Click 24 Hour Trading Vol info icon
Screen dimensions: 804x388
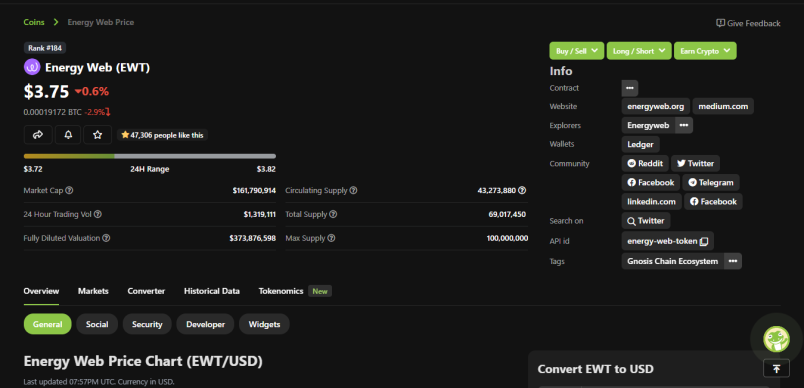click(x=97, y=214)
